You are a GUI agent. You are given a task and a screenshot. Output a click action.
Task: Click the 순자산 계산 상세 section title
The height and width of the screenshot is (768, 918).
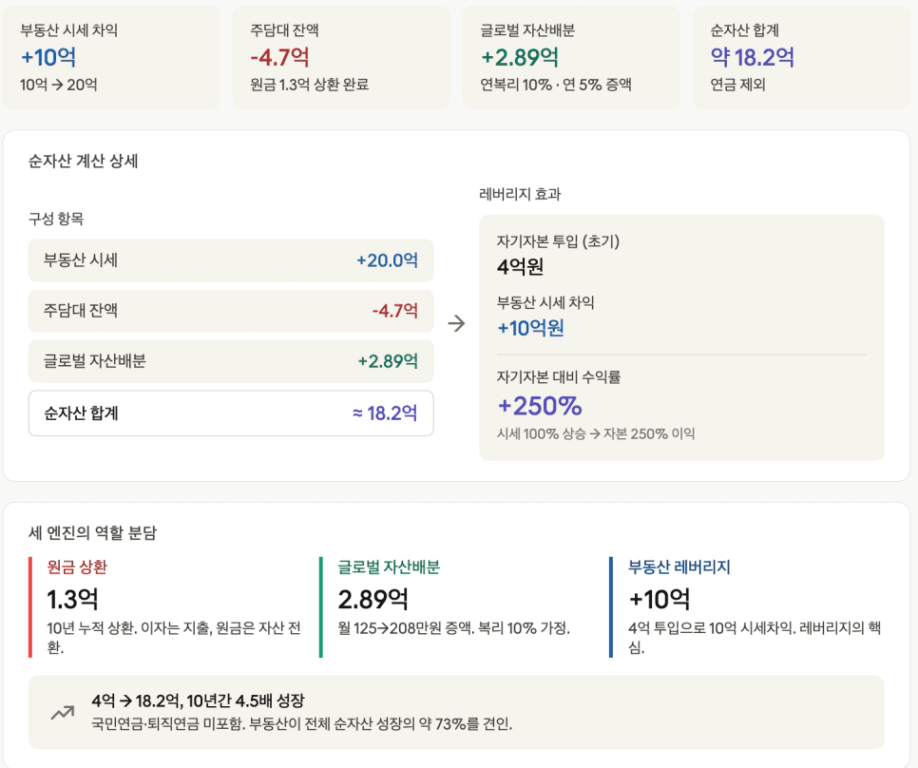(83, 161)
